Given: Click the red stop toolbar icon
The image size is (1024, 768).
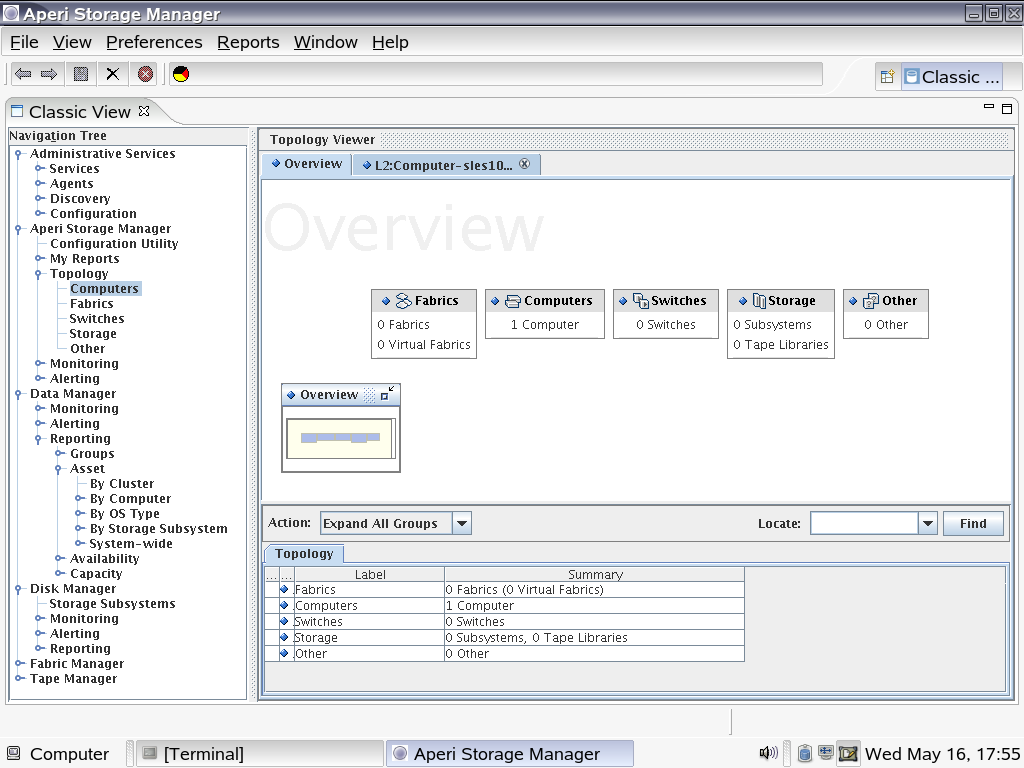Looking at the screenshot, I should [x=146, y=74].
